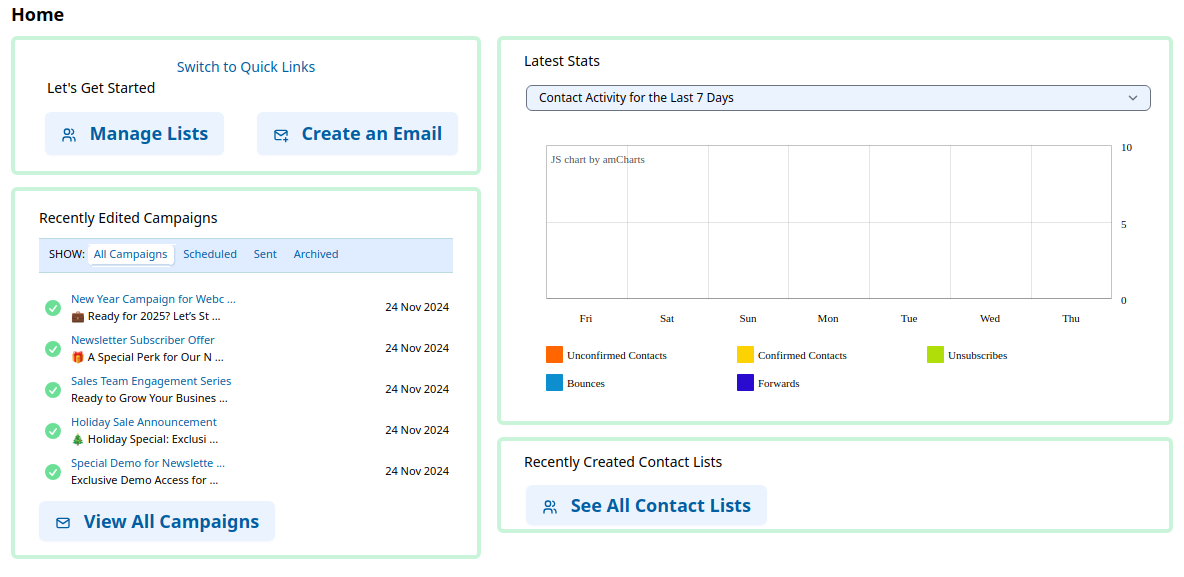
Task: Filter campaigns by Scheduled
Action: click(x=210, y=255)
